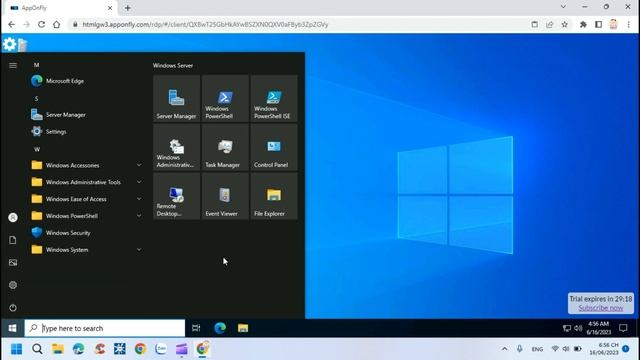Open the Windows PowerShell ISE tile
This screenshot has height=360, width=640.
(x=274, y=98)
